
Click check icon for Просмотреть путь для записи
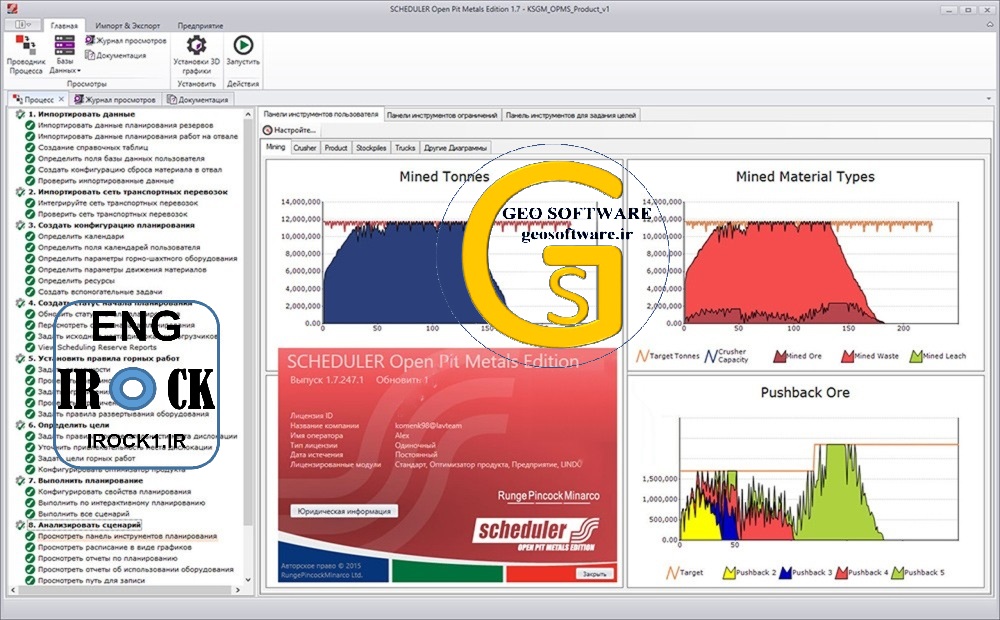[30, 580]
